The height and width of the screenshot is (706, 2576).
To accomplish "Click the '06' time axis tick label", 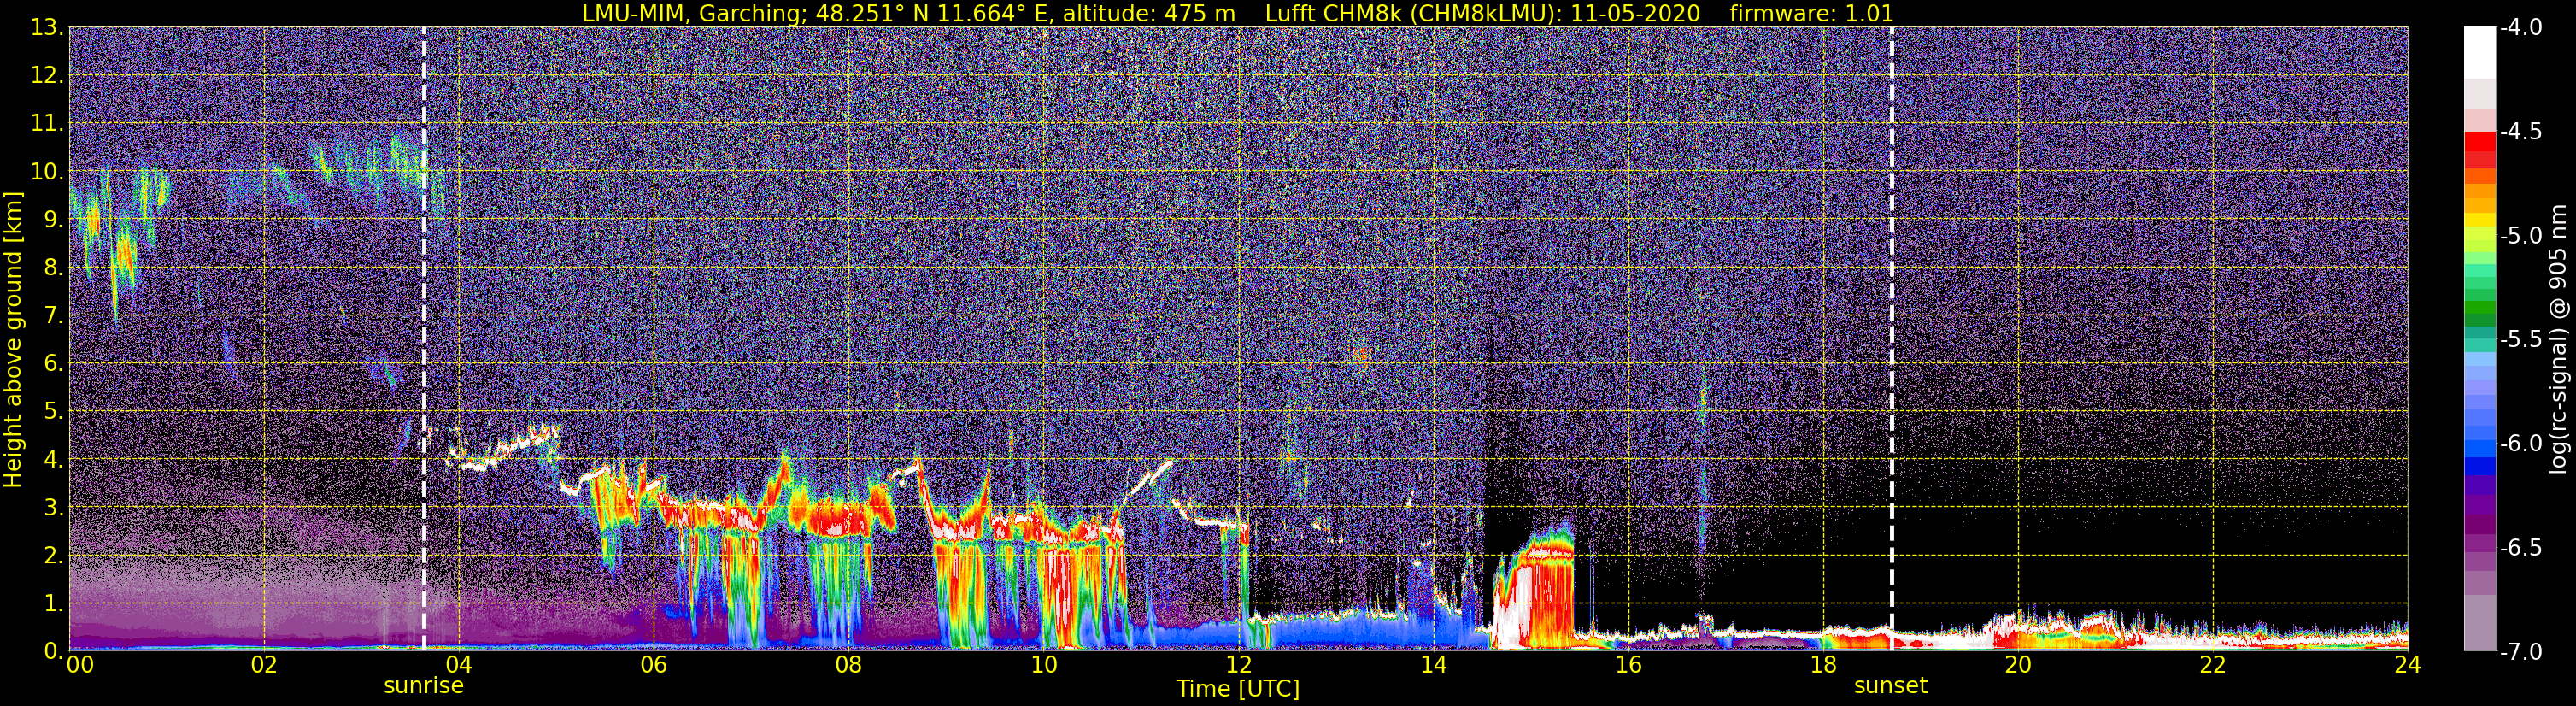I will coord(653,666).
